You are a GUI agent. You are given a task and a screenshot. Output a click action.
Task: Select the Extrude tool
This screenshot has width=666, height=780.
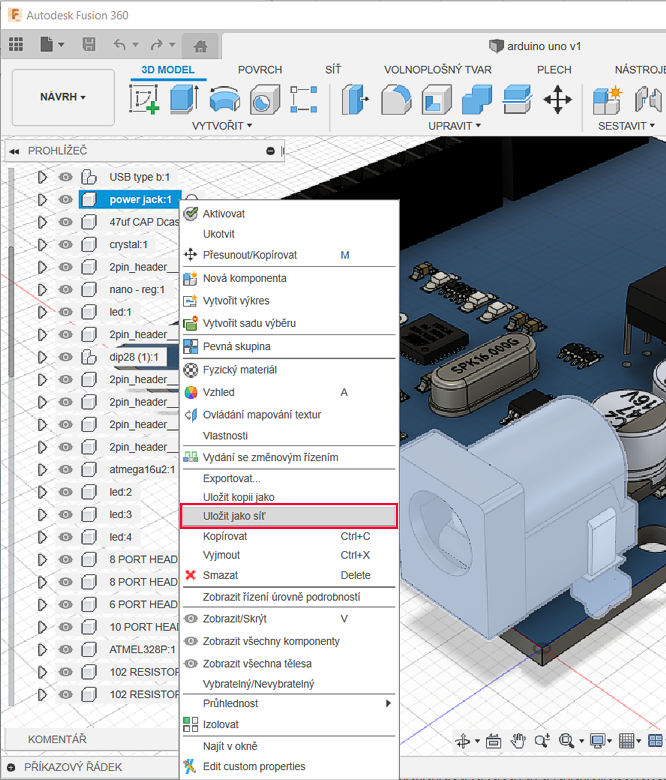tap(184, 98)
